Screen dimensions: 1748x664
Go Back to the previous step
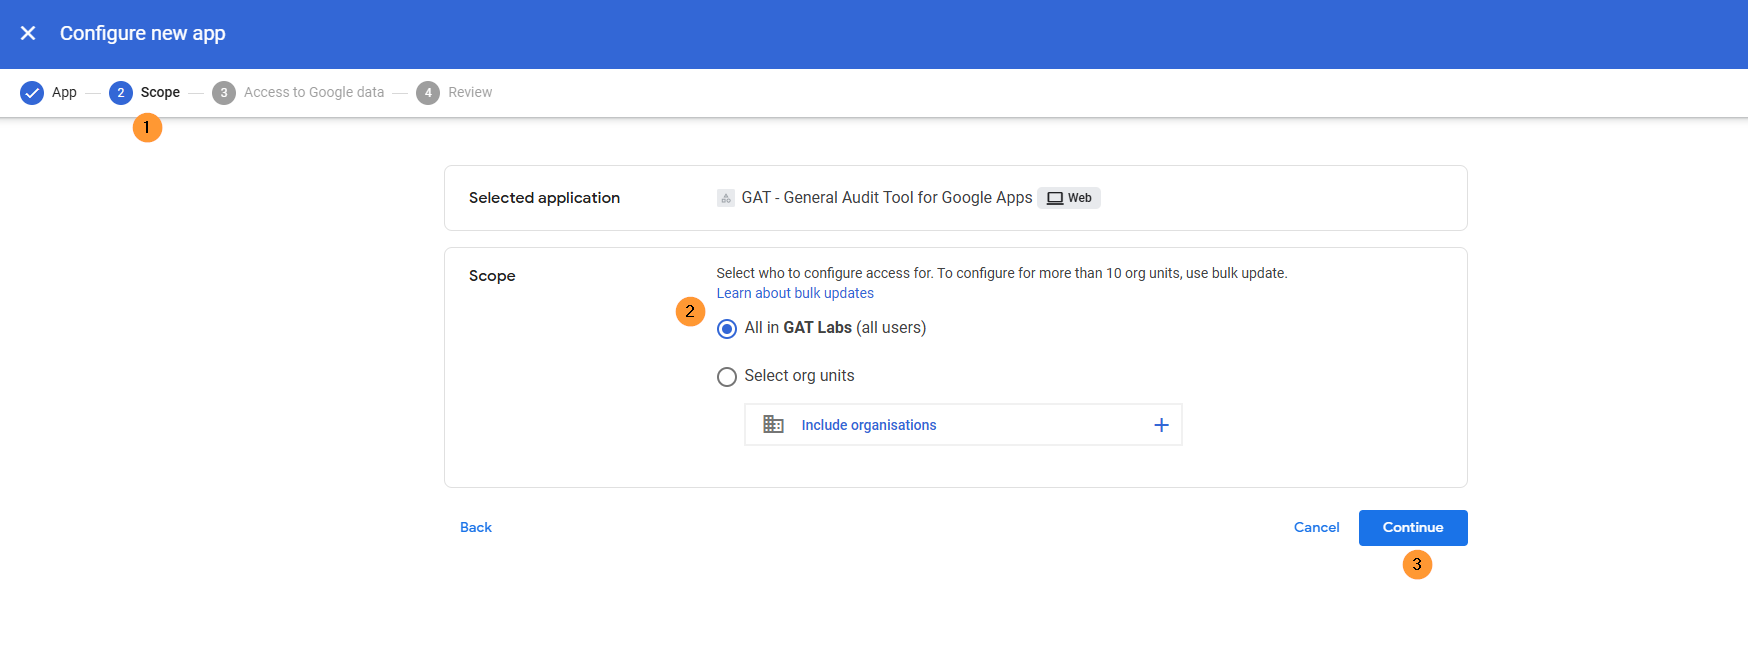(476, 528)
